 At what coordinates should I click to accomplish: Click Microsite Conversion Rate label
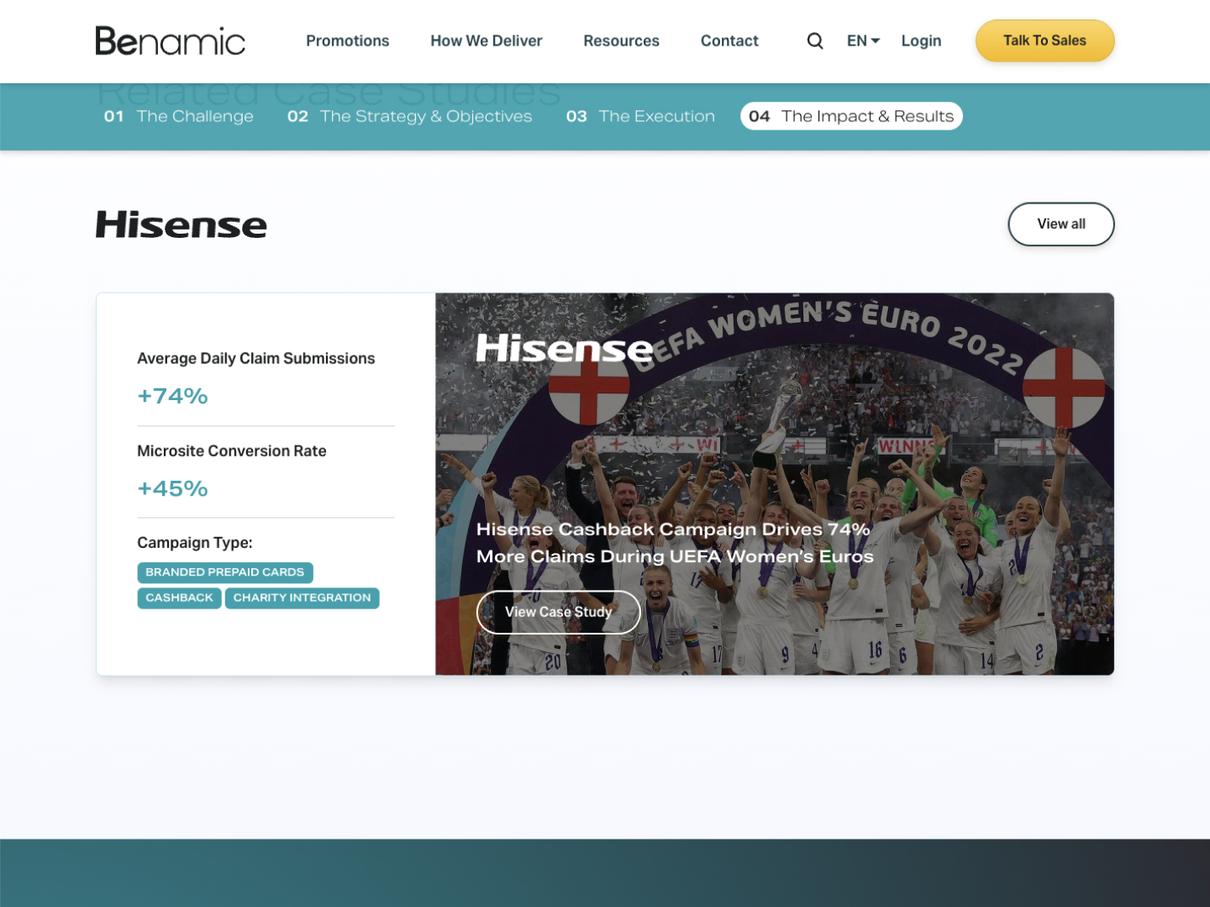232,451
